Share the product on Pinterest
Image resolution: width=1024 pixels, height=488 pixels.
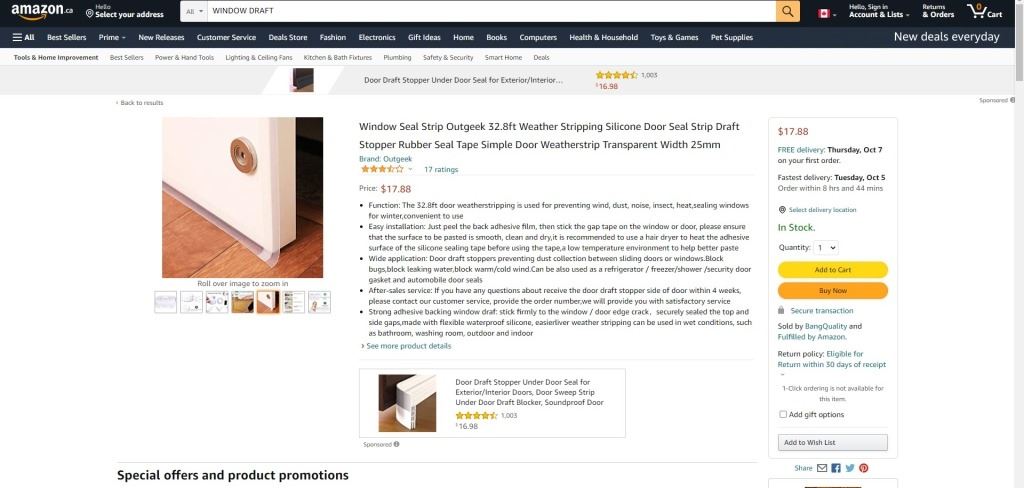[x=863, y=468]
